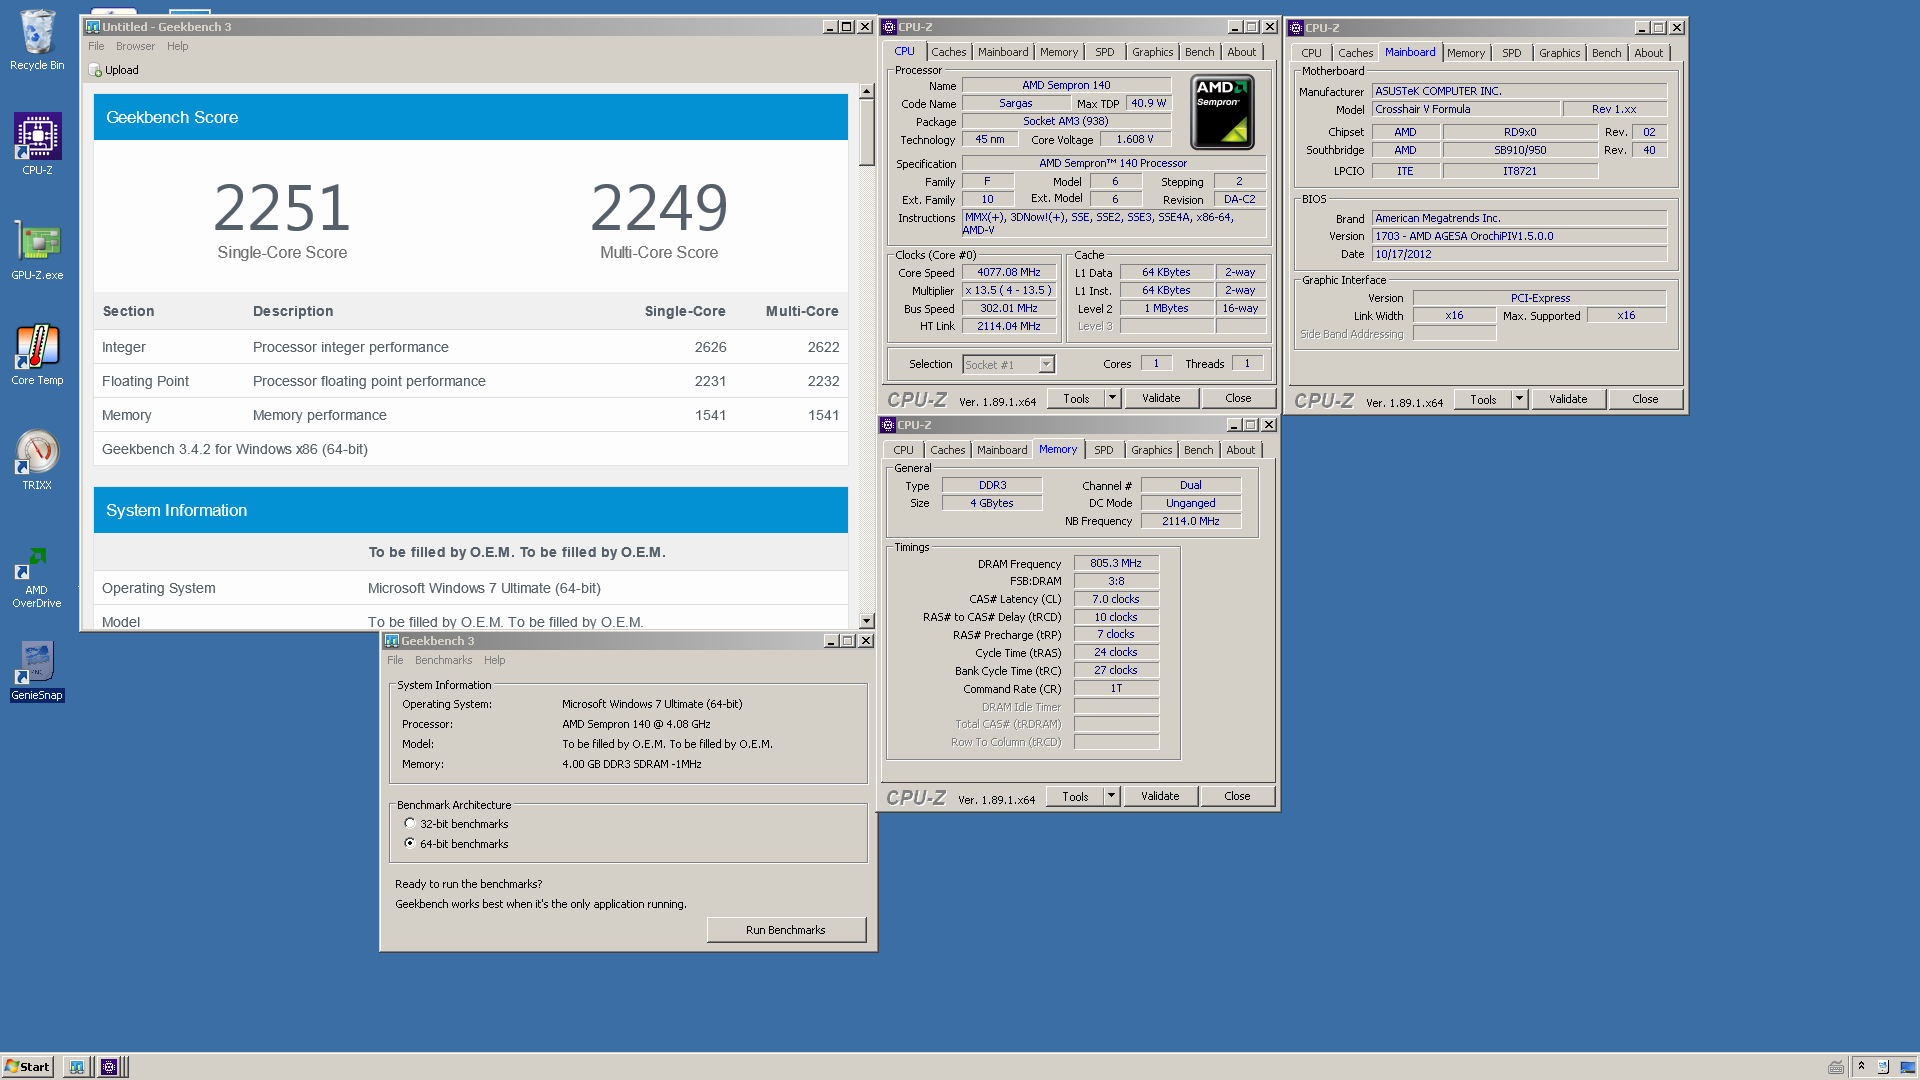
Task: Click the CPU-Z title icon in Memory window
Action: [888, 425]
